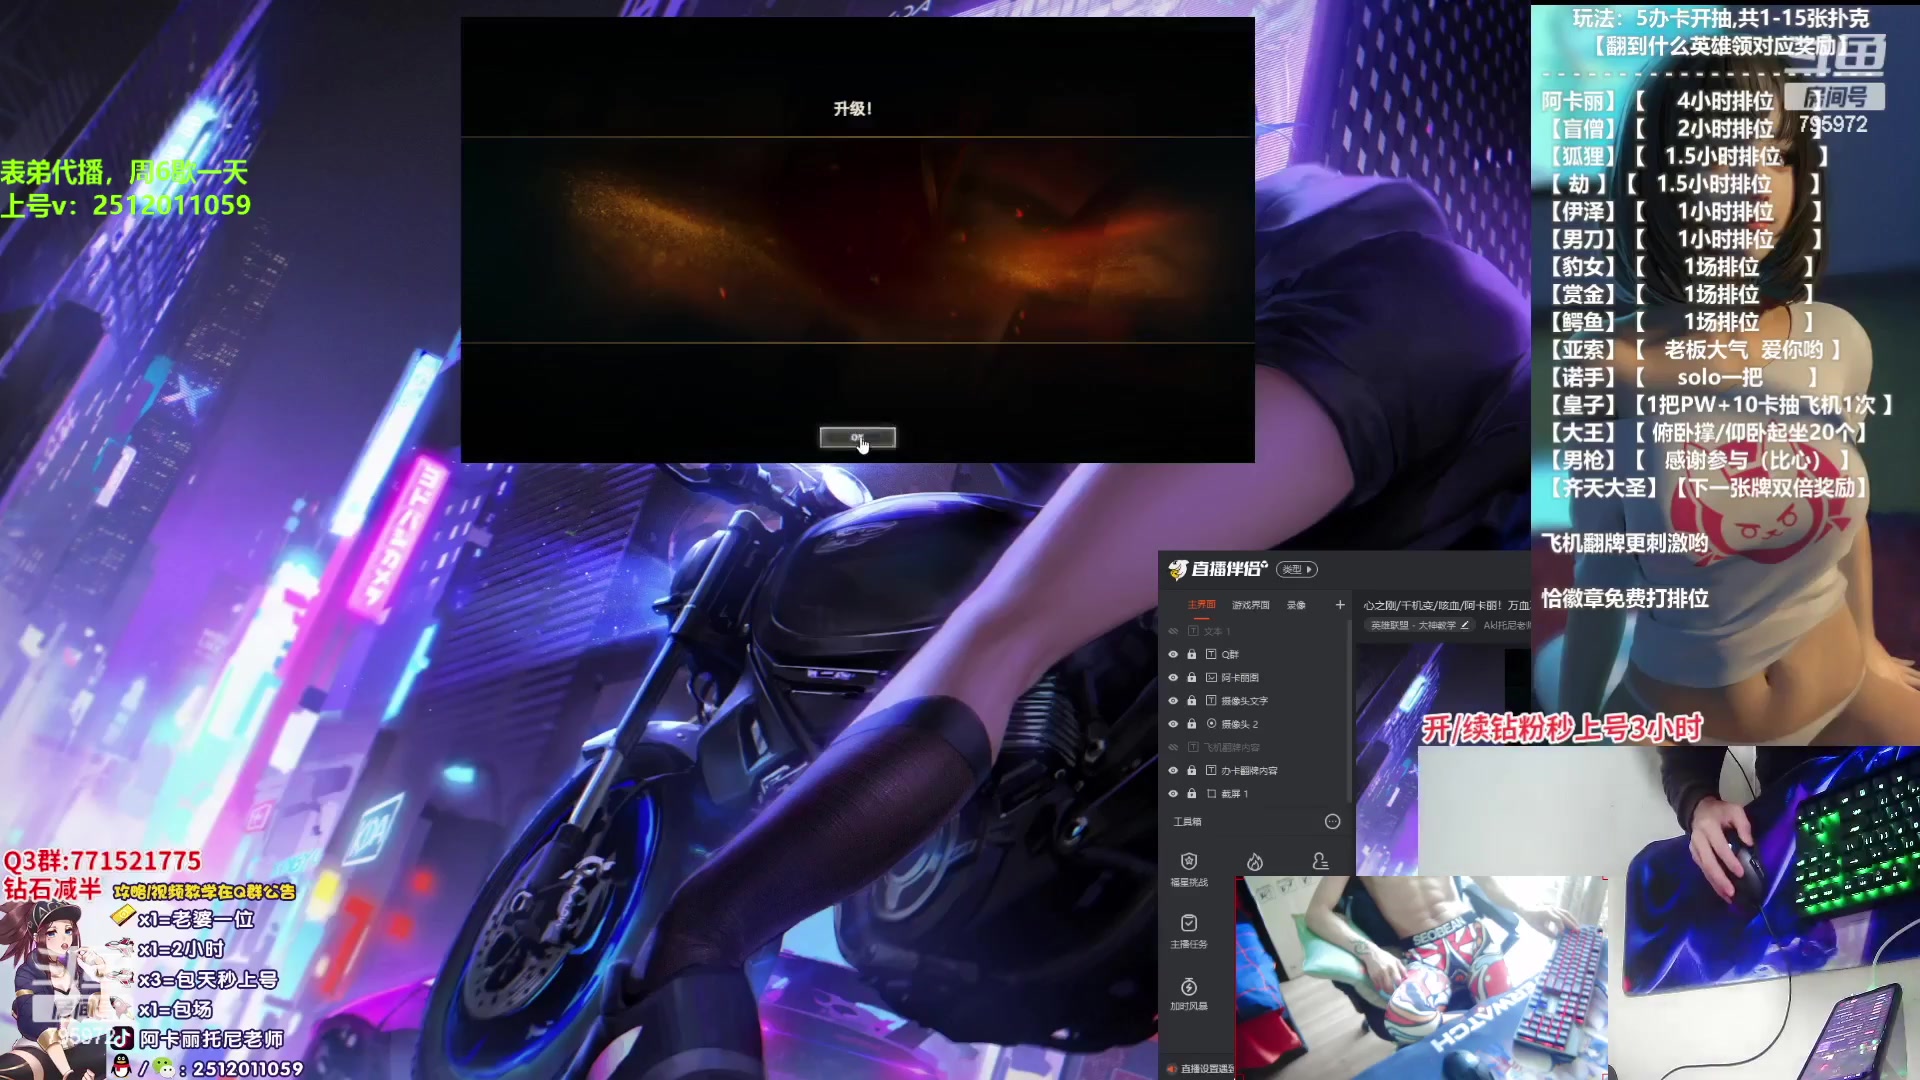Click the flame icon in toolbox
The width and height of the screenshot is (1920, 1080).
1254,862
